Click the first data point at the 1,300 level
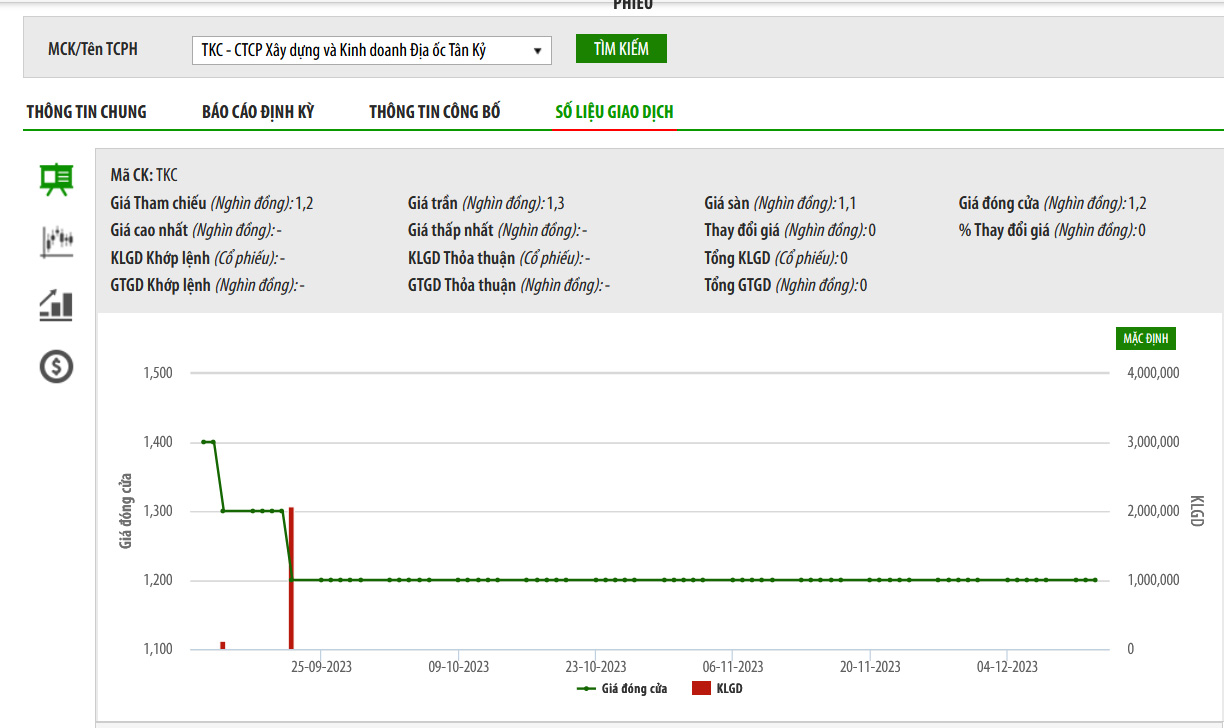Screen dimensions: 1224x728 tap(223, 511)
